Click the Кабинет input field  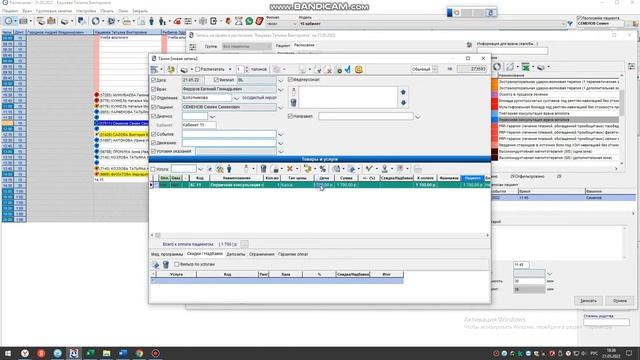(199, 125)
